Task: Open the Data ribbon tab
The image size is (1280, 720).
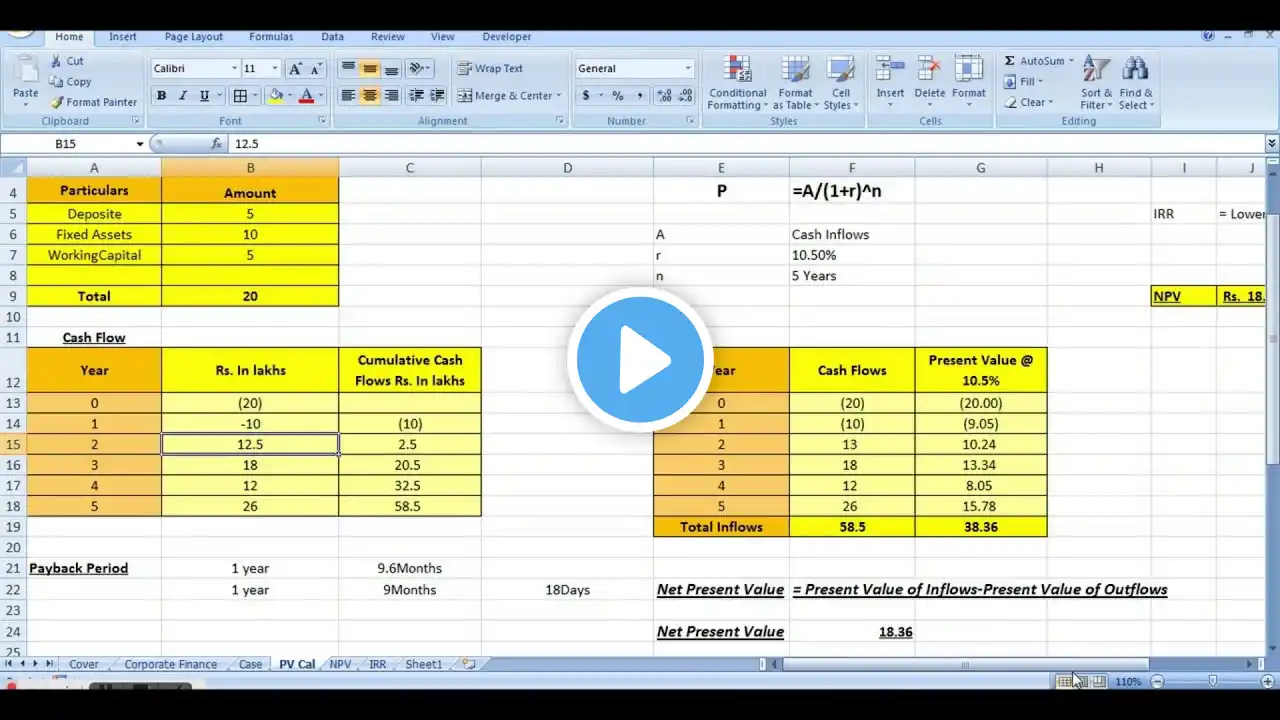Action: click(x=332, y=37)
